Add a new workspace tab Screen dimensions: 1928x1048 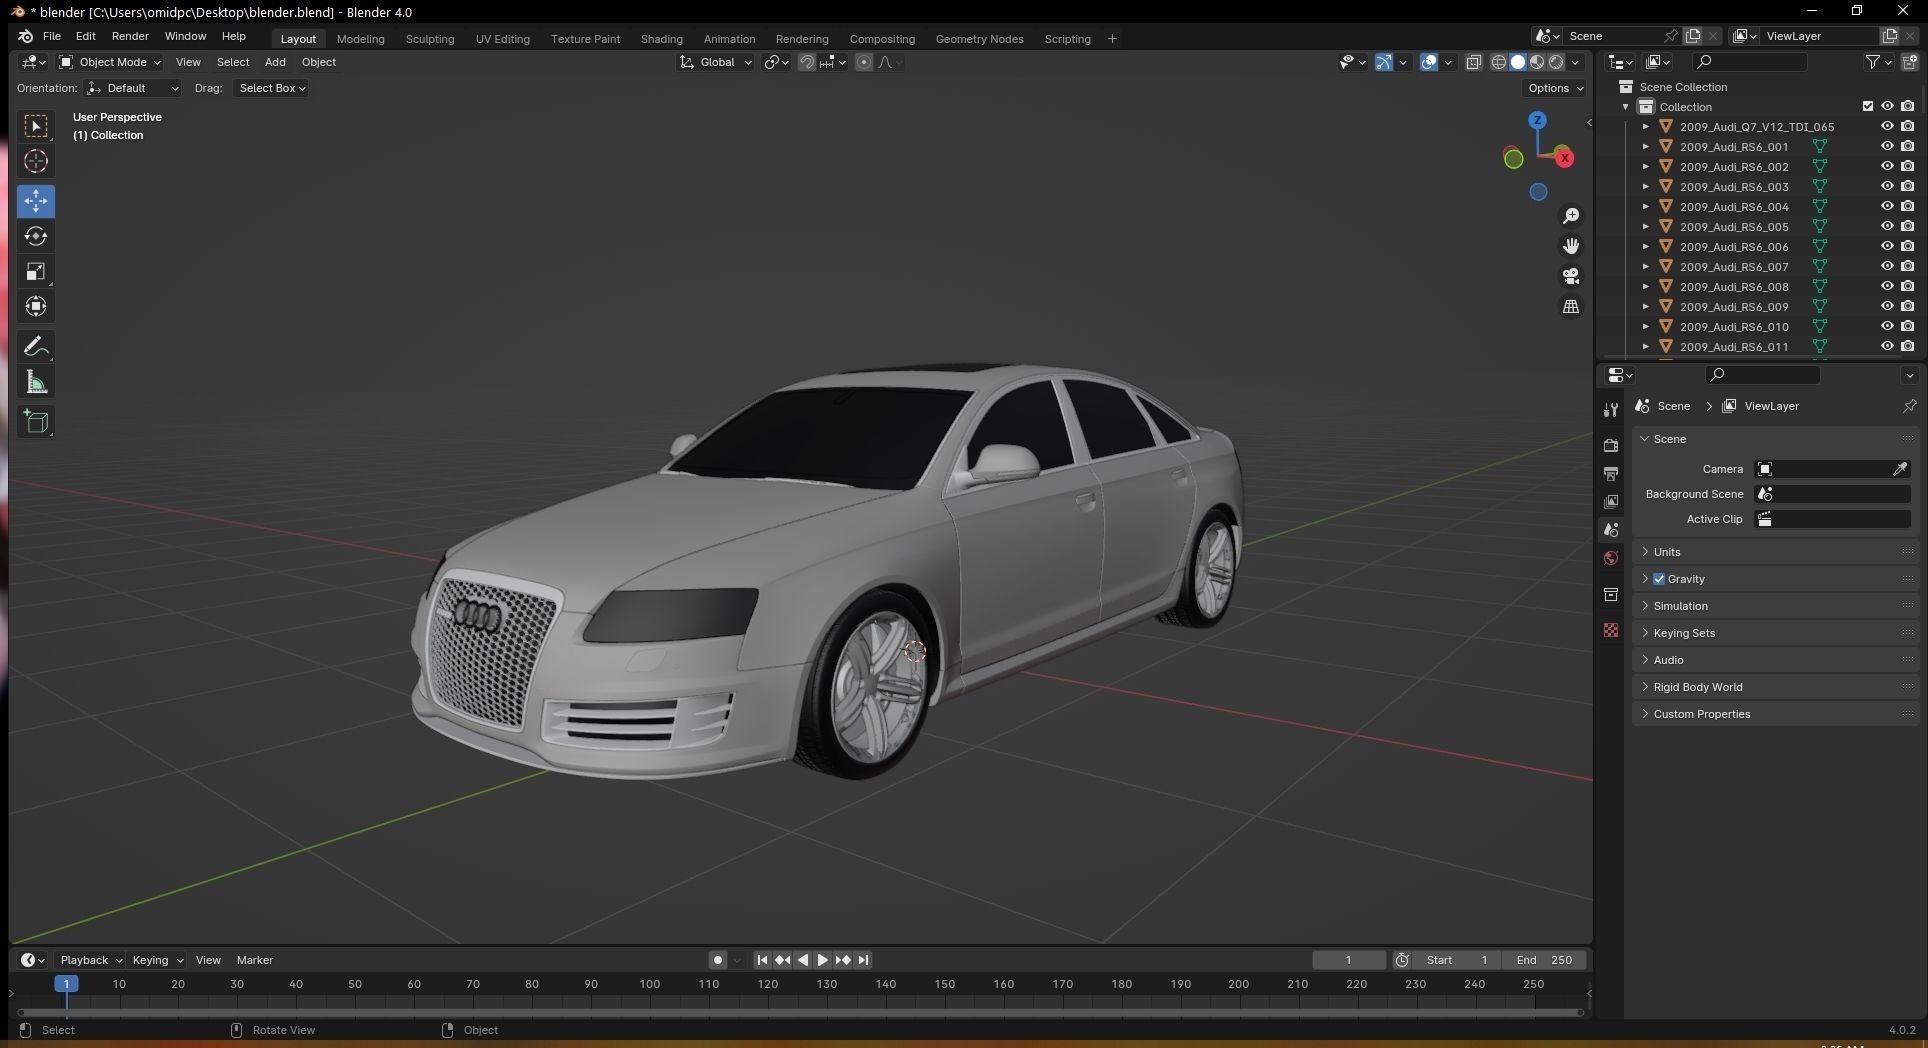pyautogui.click(x=1112, y=39)
